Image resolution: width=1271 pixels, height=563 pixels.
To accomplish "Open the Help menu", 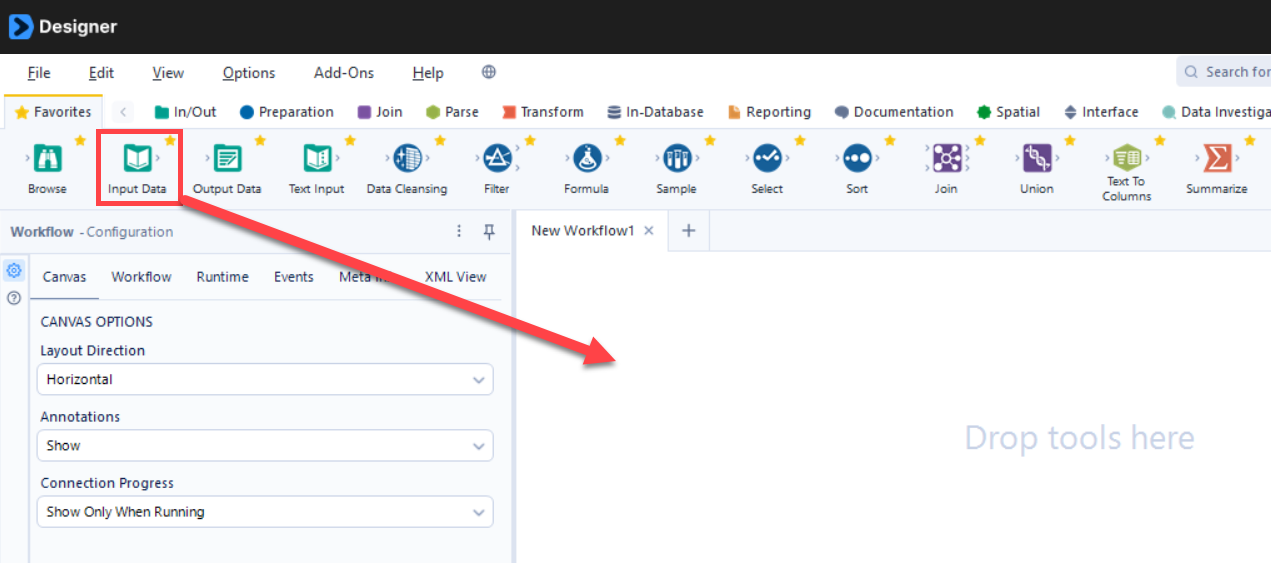I will click(428, 72).
